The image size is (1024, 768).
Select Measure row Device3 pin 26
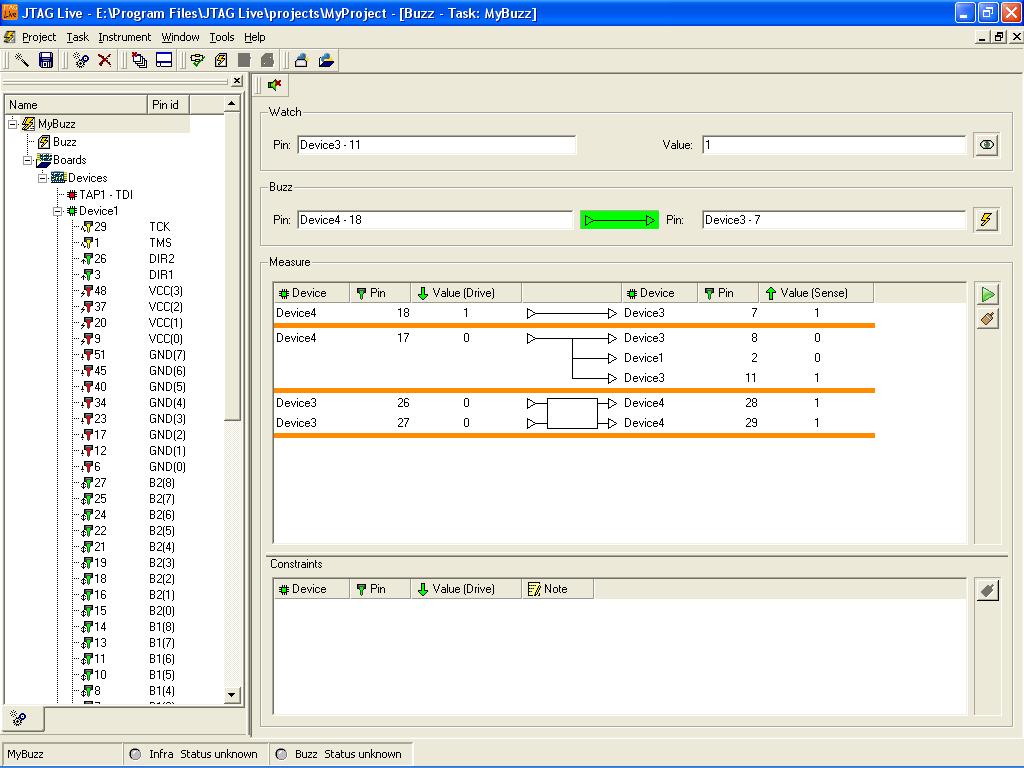point(573,403)
